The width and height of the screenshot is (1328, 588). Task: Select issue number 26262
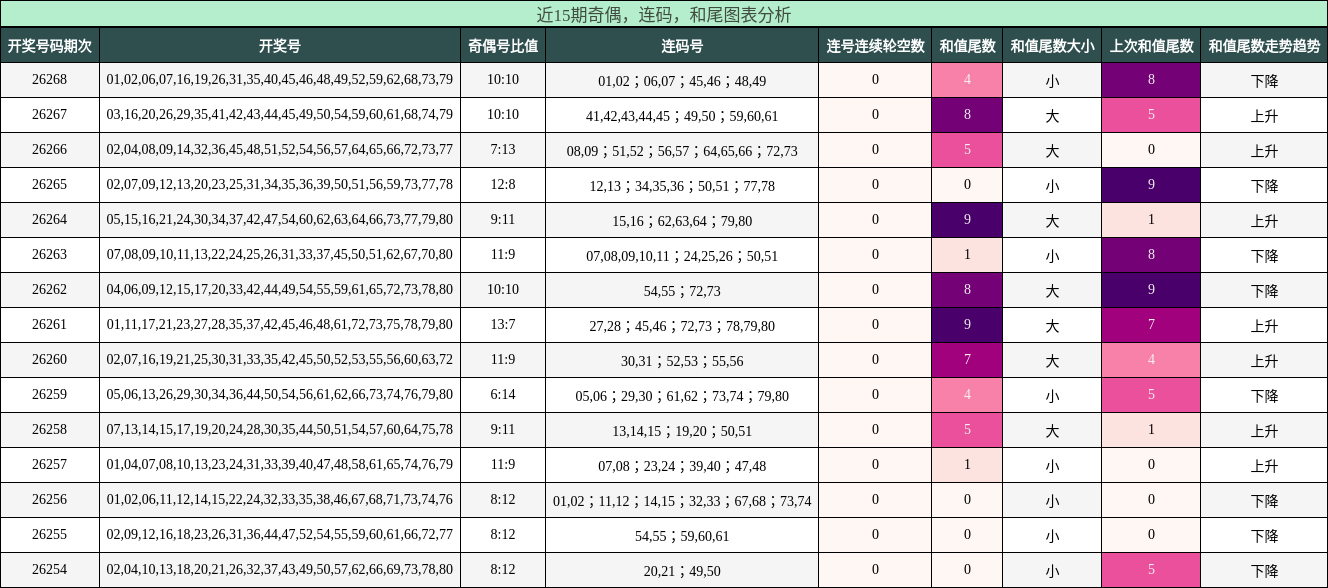click(x=50, y=290)
